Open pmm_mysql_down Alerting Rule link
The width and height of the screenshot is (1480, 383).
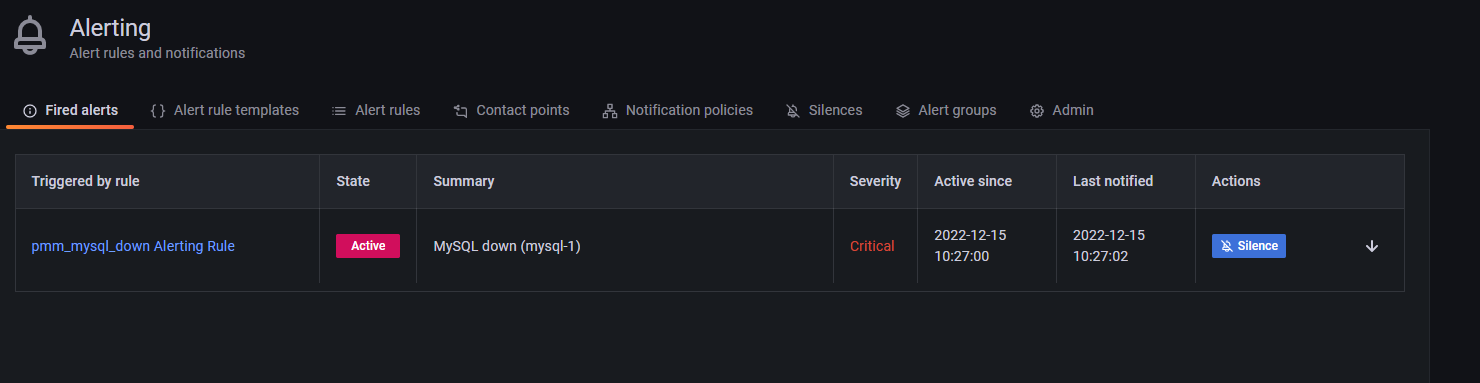pyautogui.click(x=133, y=246)
